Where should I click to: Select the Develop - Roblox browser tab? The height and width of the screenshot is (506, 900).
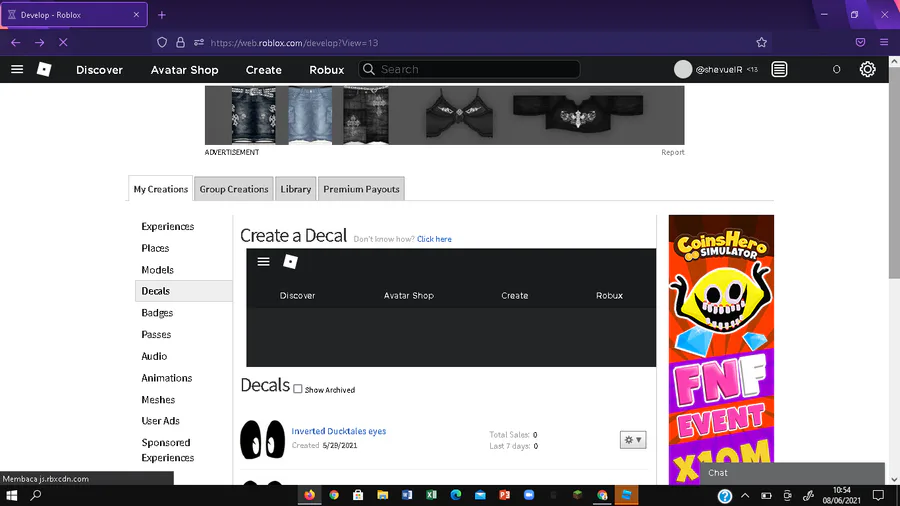[x=74, y=15]
